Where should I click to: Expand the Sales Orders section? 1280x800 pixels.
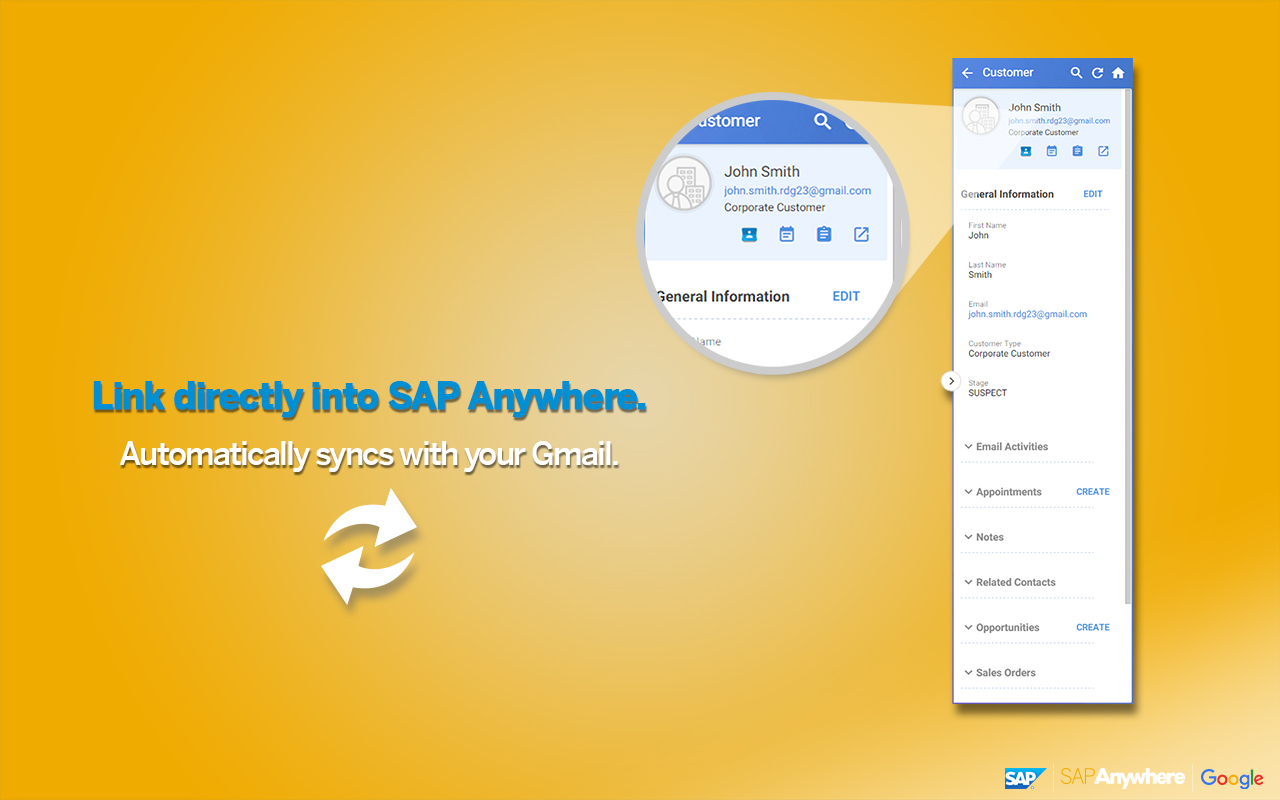pyautogui.click(x=1000, y=673)
